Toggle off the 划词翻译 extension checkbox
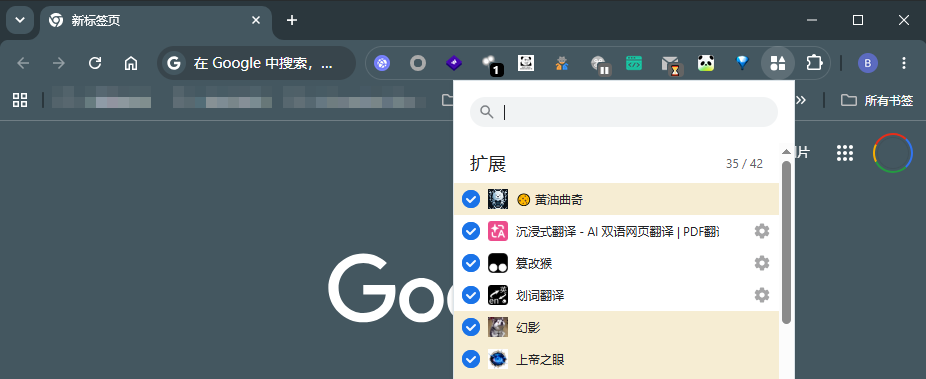Screen dimensions: 926x379 pos(471,295)
